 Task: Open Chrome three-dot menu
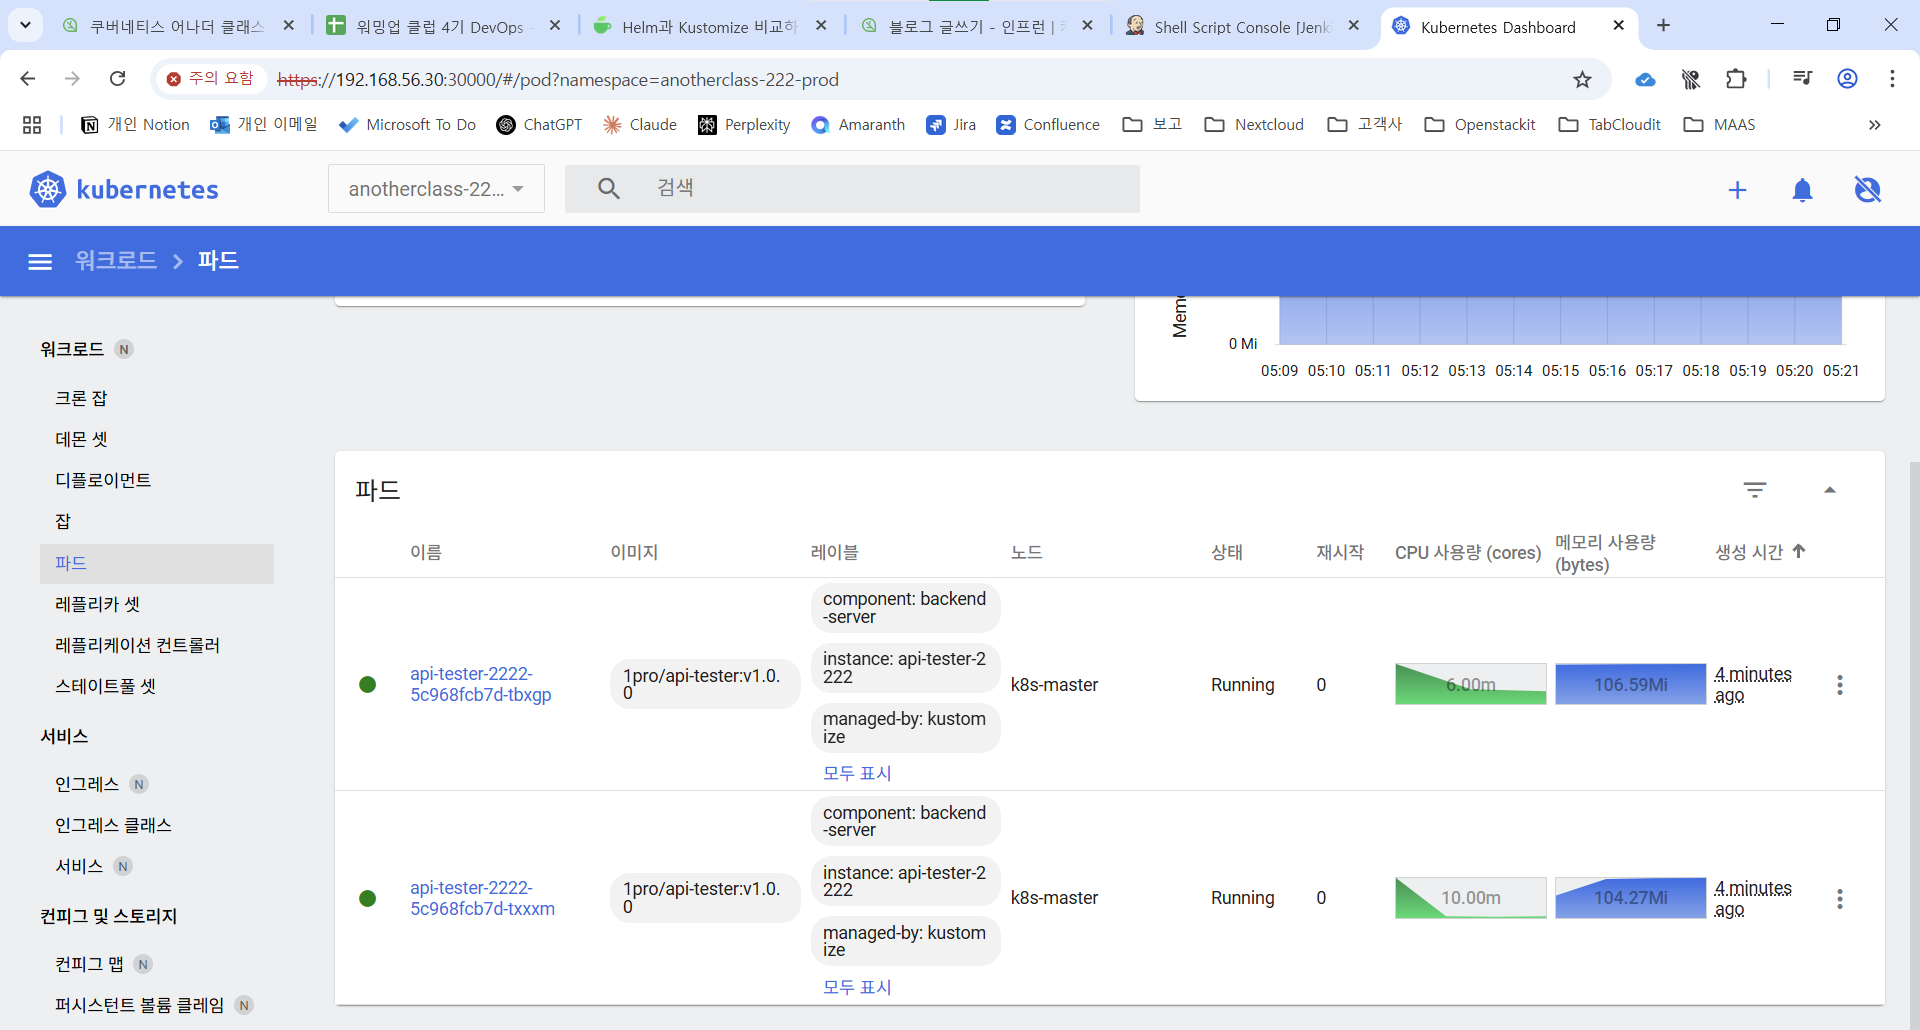point(1892,79)
